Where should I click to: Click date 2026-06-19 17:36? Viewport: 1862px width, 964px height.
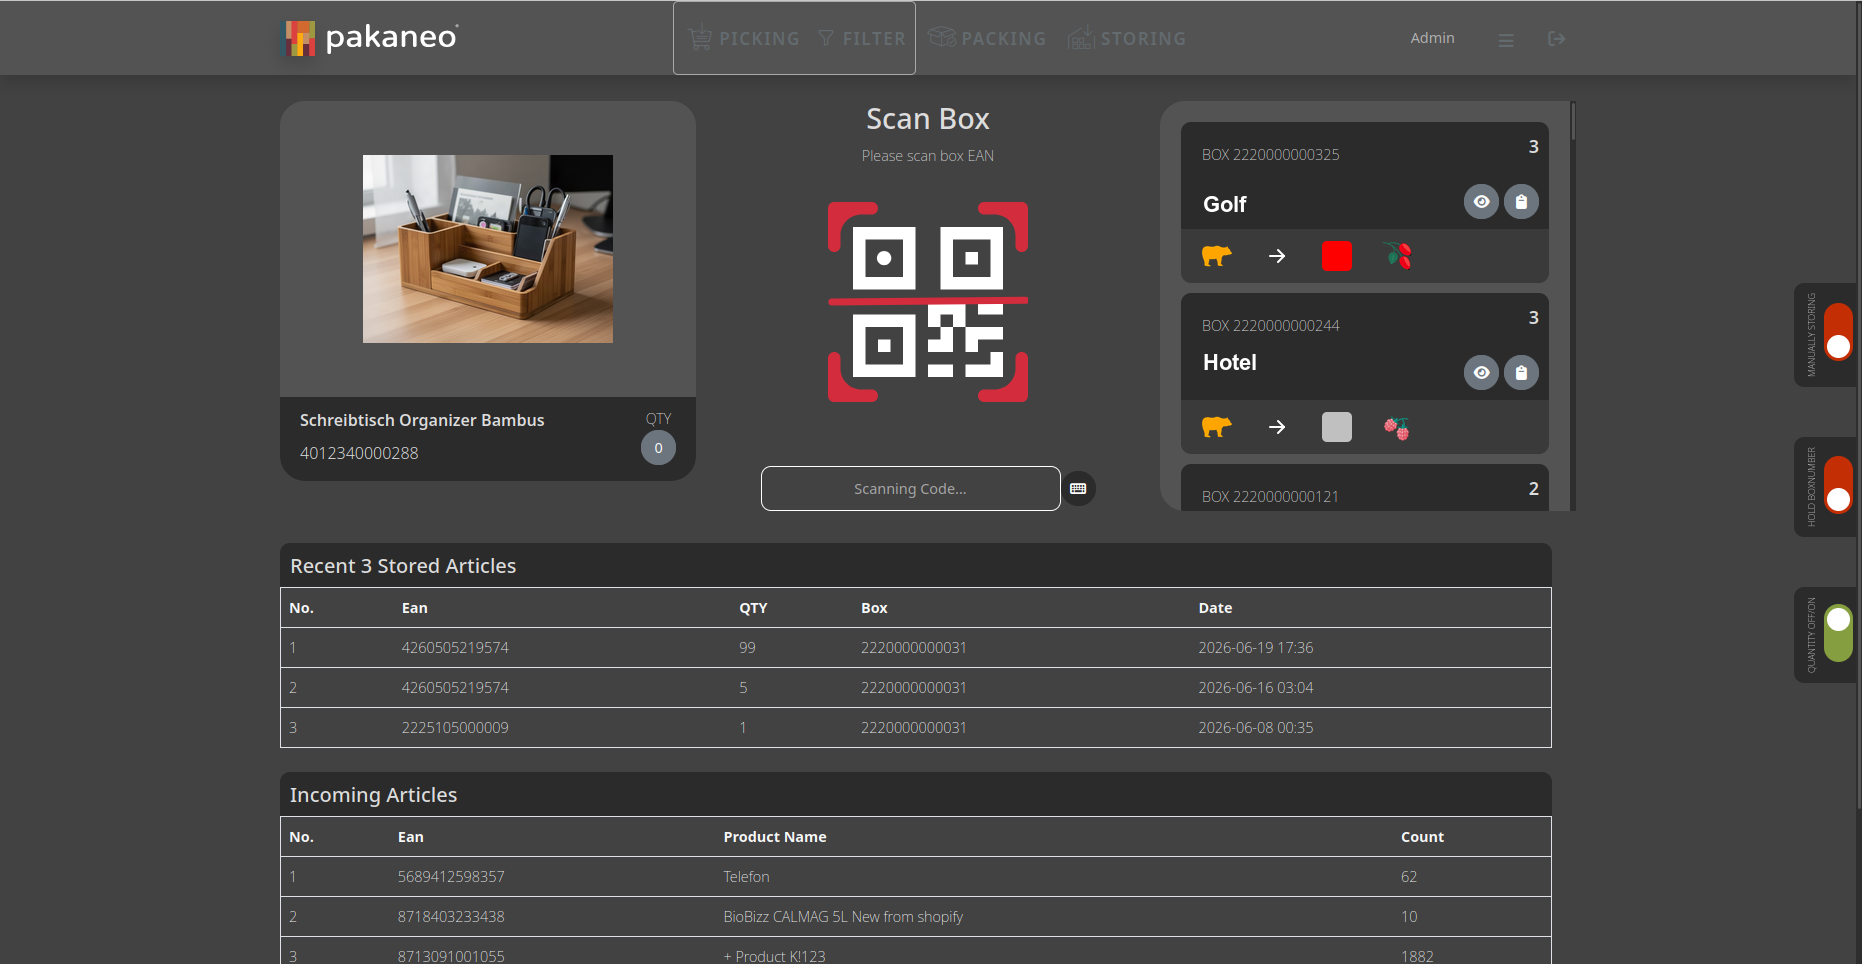click(1256, 648)
